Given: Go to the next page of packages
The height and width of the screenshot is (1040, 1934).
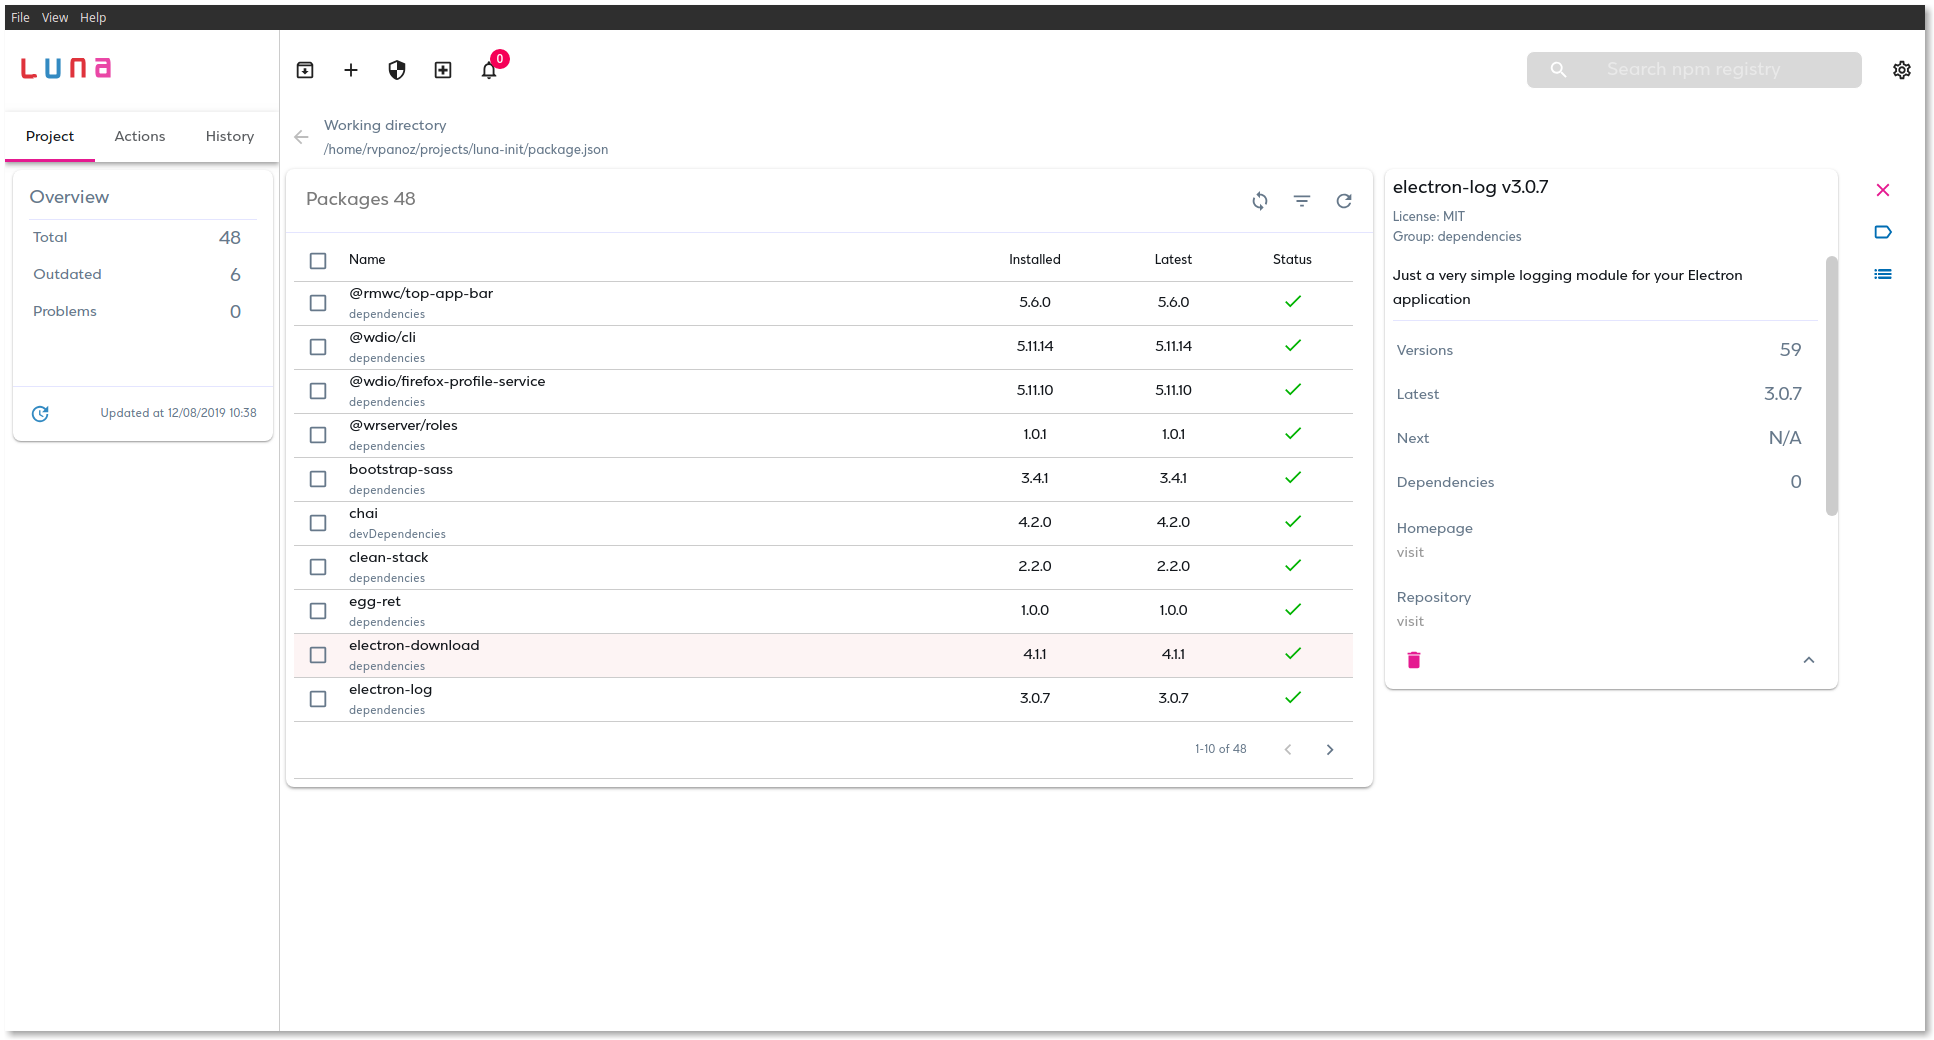Looking at the screenshot, I should pos(1330,750).
